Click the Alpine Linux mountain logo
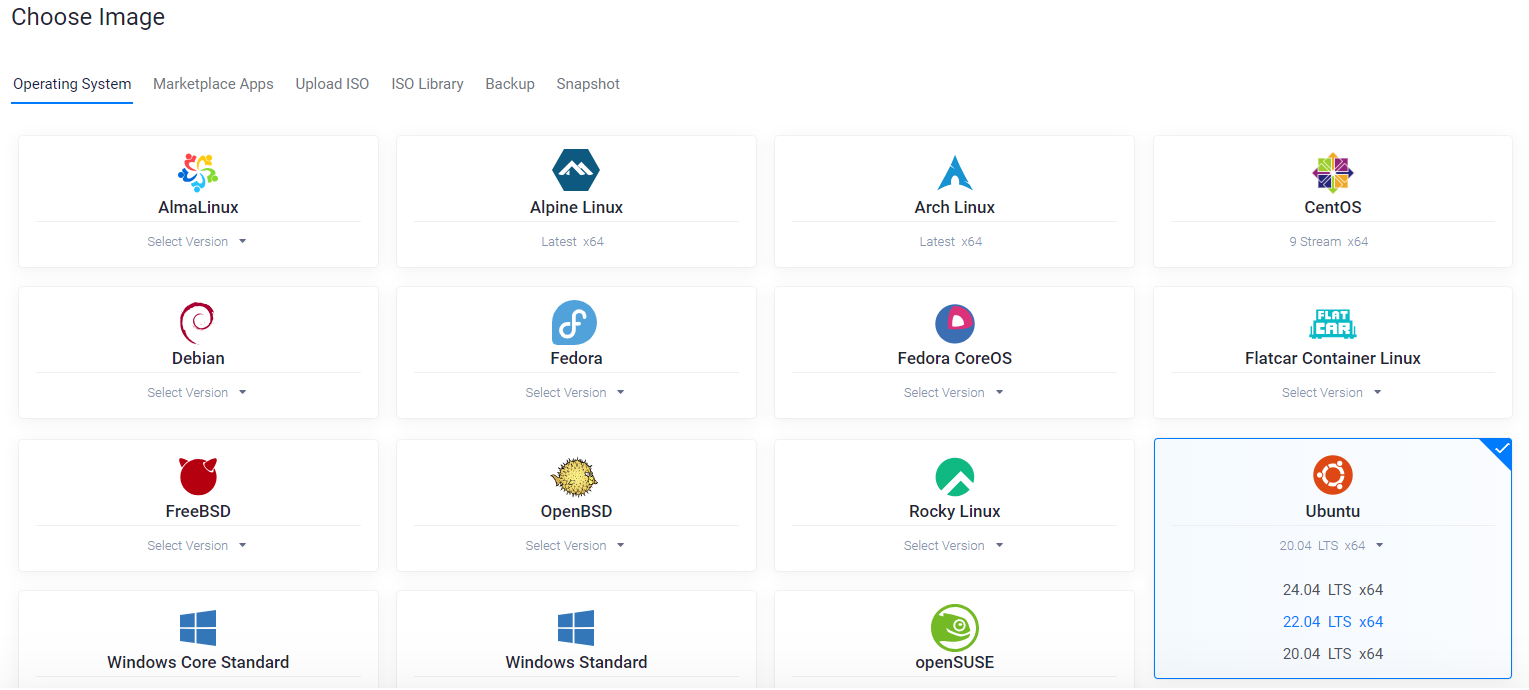The image size is (1529, 690). [576, 170]
